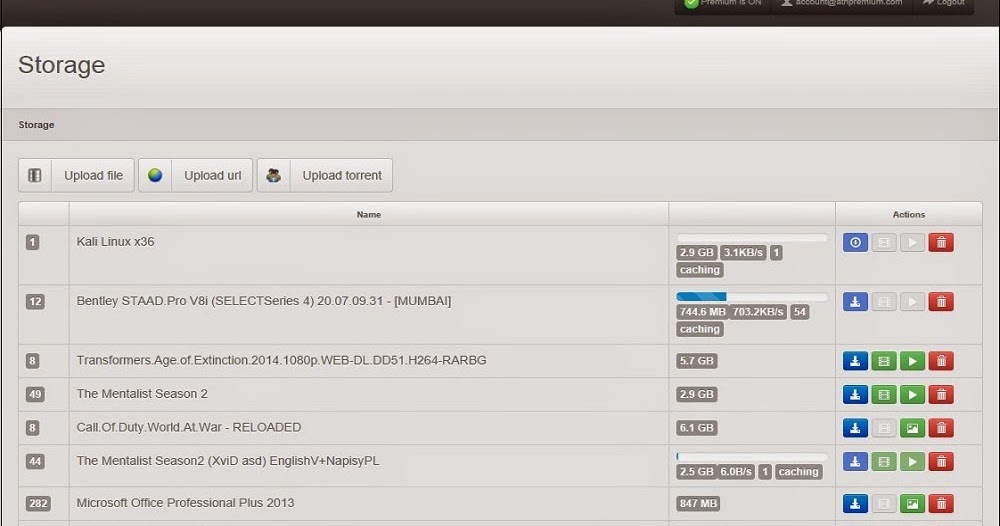Screen dimensions: 1000x526
Task: Select The Mentalist Season 2 name
Action: (142, 394)
